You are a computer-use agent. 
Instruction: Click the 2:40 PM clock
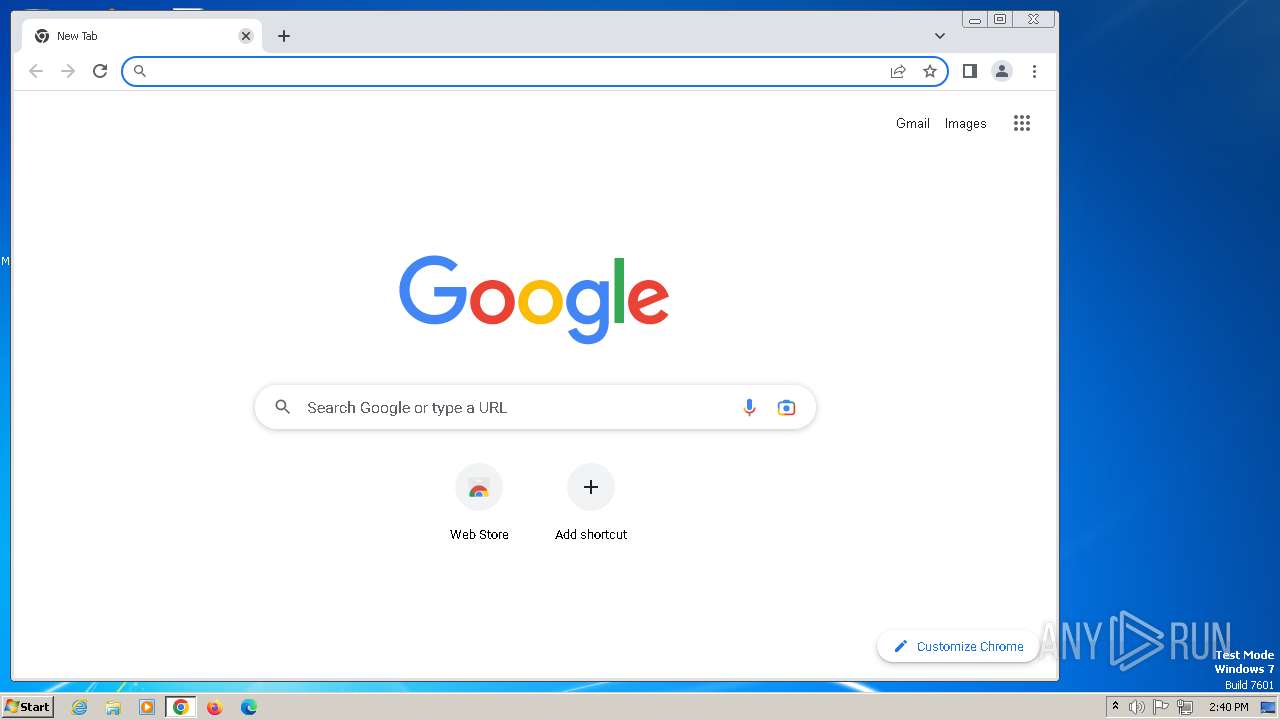coord(1228,707)
